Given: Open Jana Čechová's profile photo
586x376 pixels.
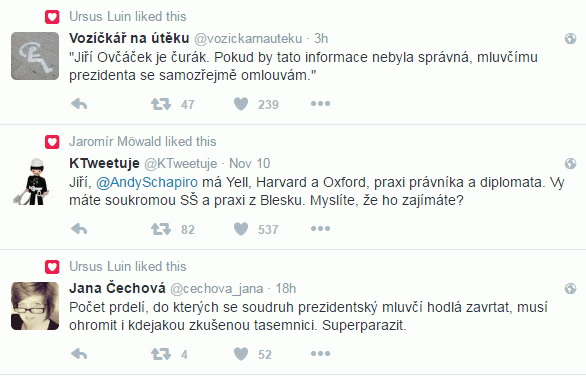Looking at the screenshot, I should tap(35, 306).
